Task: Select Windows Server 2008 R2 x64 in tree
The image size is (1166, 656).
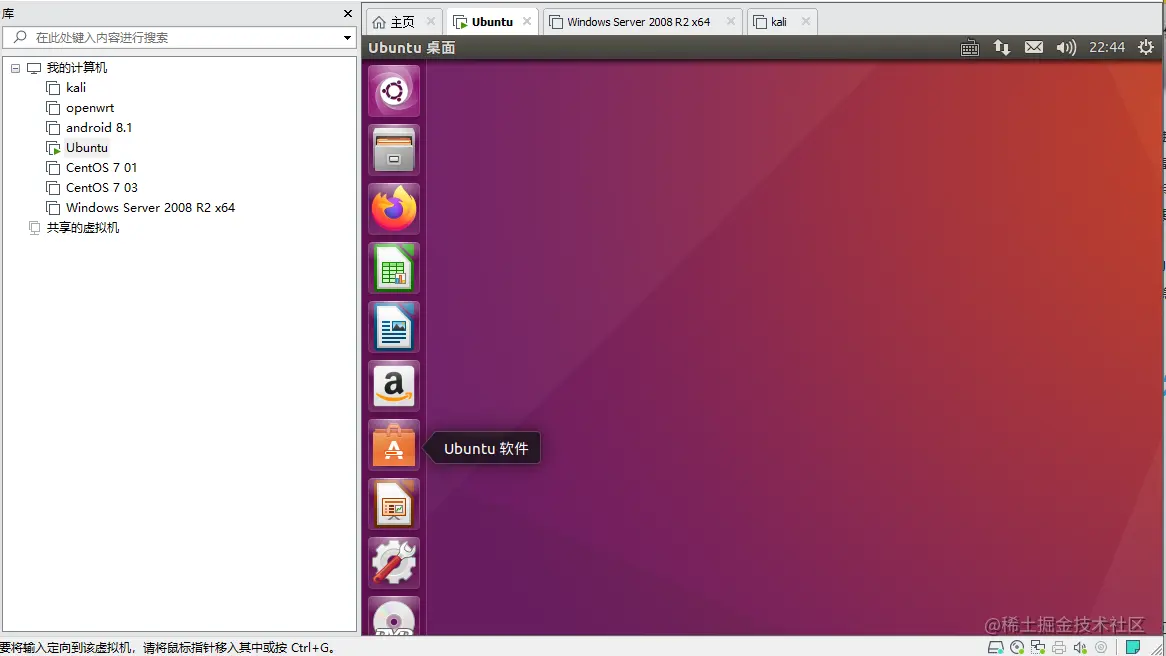Action: [x=150, y=208]
